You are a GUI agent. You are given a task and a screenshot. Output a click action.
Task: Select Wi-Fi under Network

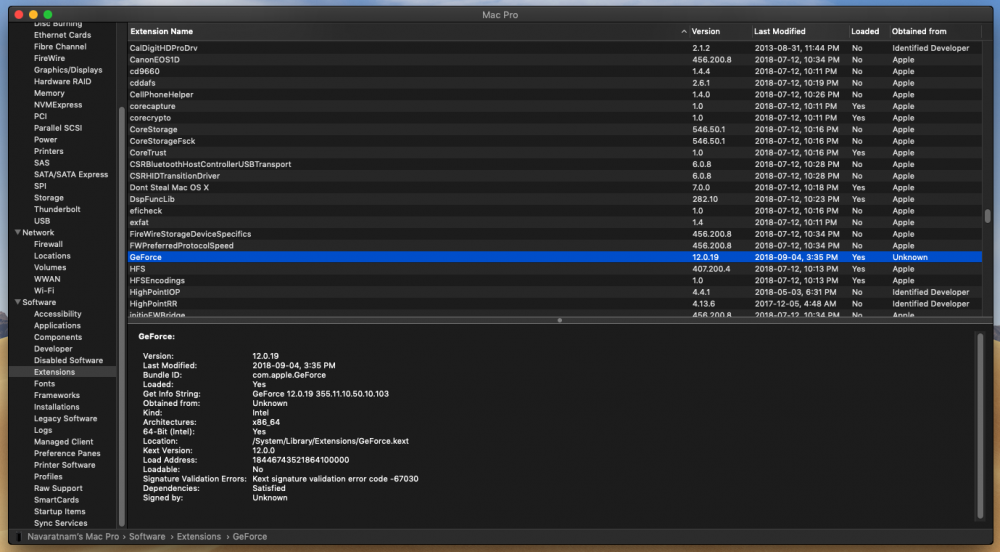tap(44, 291)
